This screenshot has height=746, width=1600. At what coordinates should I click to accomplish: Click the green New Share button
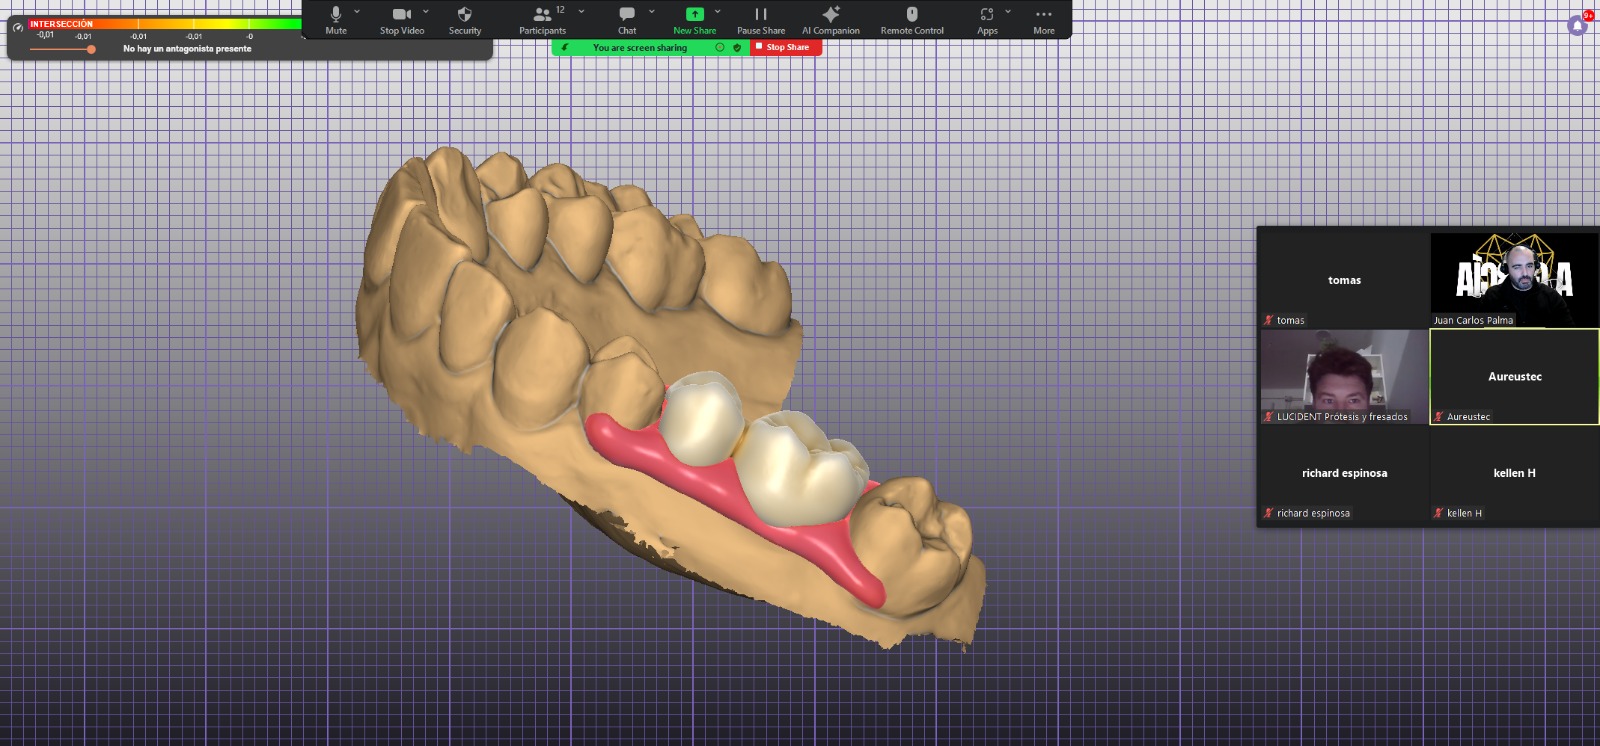pyautogui.click(x=695, y=19)
